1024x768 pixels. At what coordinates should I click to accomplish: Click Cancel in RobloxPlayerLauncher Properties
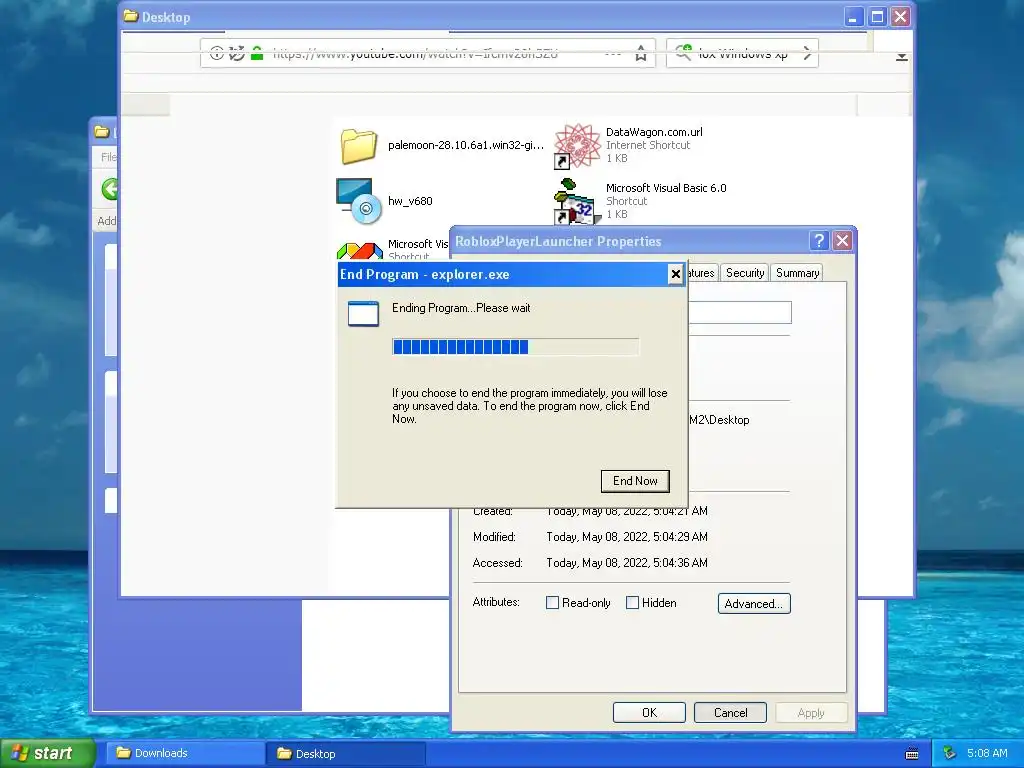click(730, 712)
